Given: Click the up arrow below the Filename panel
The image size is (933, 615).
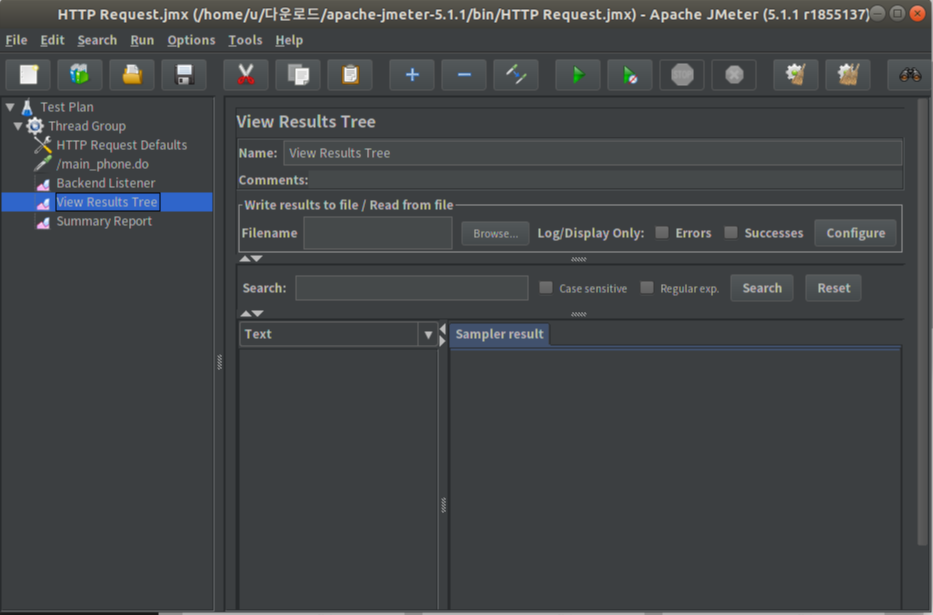Looking at the screenshot, I should pyautogui.click(x=245, y=259).
